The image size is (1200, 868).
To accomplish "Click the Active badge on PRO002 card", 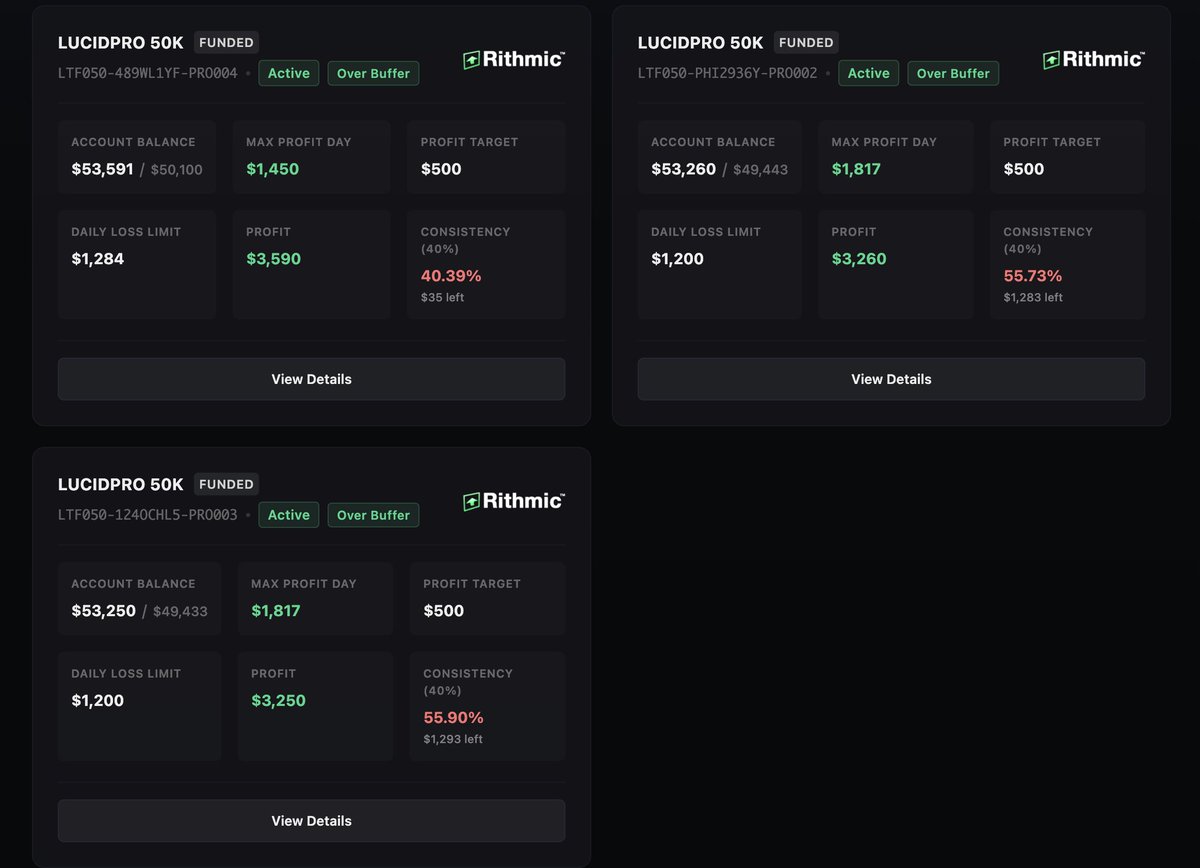I will [x=869, y=73].
